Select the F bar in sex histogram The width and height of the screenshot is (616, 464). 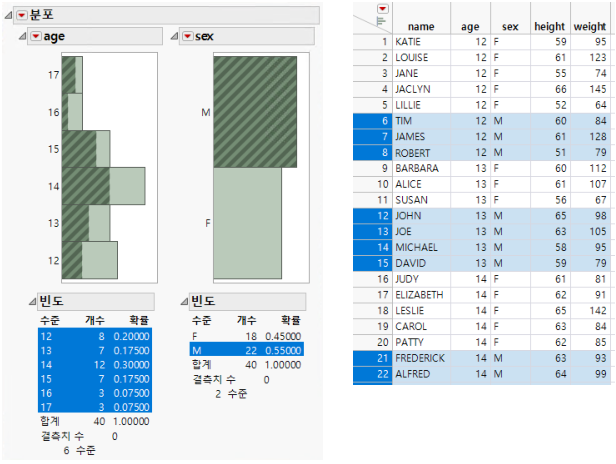(248, 223)
